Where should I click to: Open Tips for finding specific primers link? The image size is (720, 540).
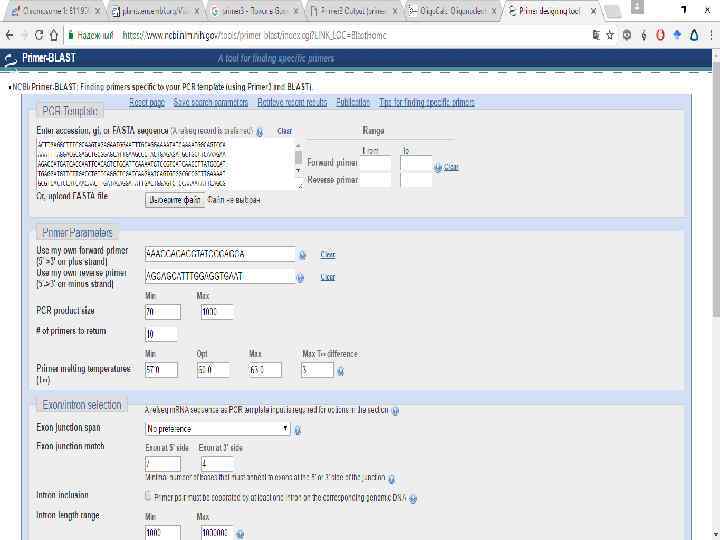point(427,102)
